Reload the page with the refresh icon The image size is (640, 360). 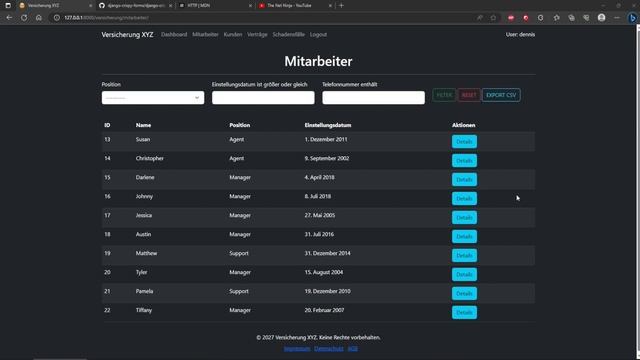pyautogui.click(x=24, y=18)
